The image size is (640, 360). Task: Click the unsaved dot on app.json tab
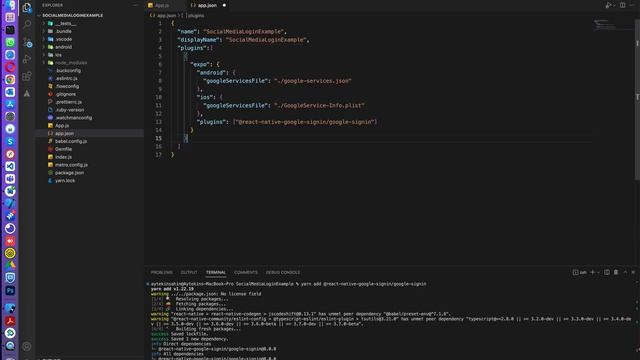click(x=224, y=5)
